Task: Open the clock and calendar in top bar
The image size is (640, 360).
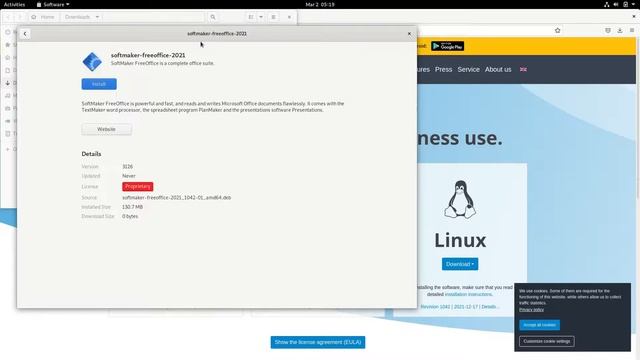Action: pyautogui.click(x=320, y=4)
